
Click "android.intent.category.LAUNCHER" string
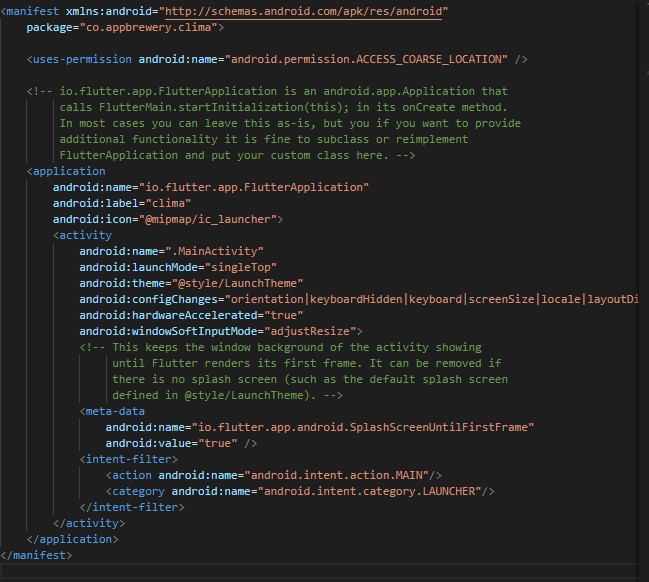click(x=369, y=491)
